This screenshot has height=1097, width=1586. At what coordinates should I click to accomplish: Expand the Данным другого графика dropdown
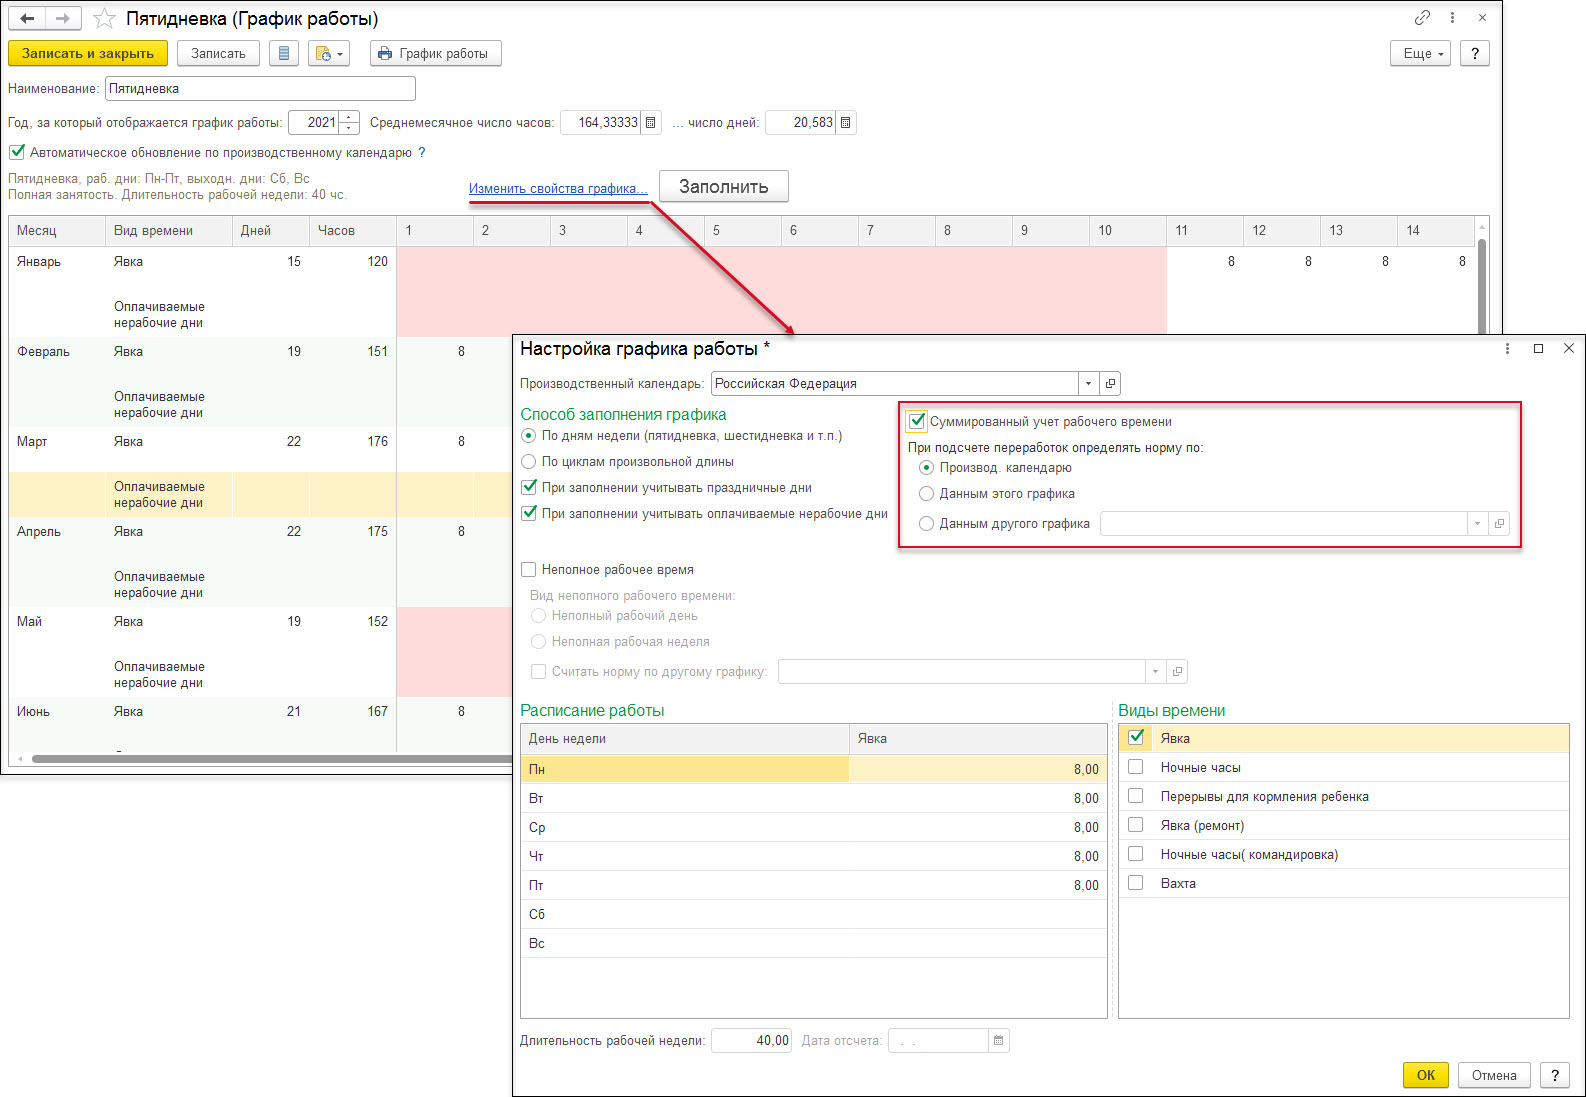click(x=1477, y=524)
